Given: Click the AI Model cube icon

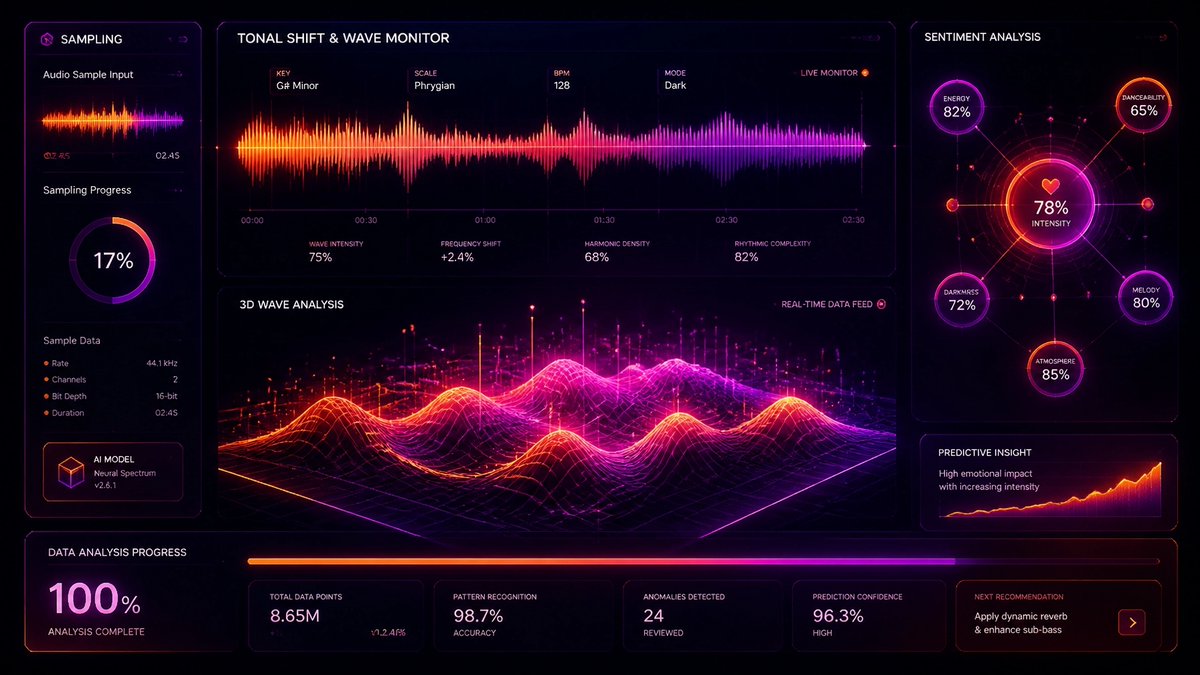Looking at the screenshot, I should [x=71, y=472].
